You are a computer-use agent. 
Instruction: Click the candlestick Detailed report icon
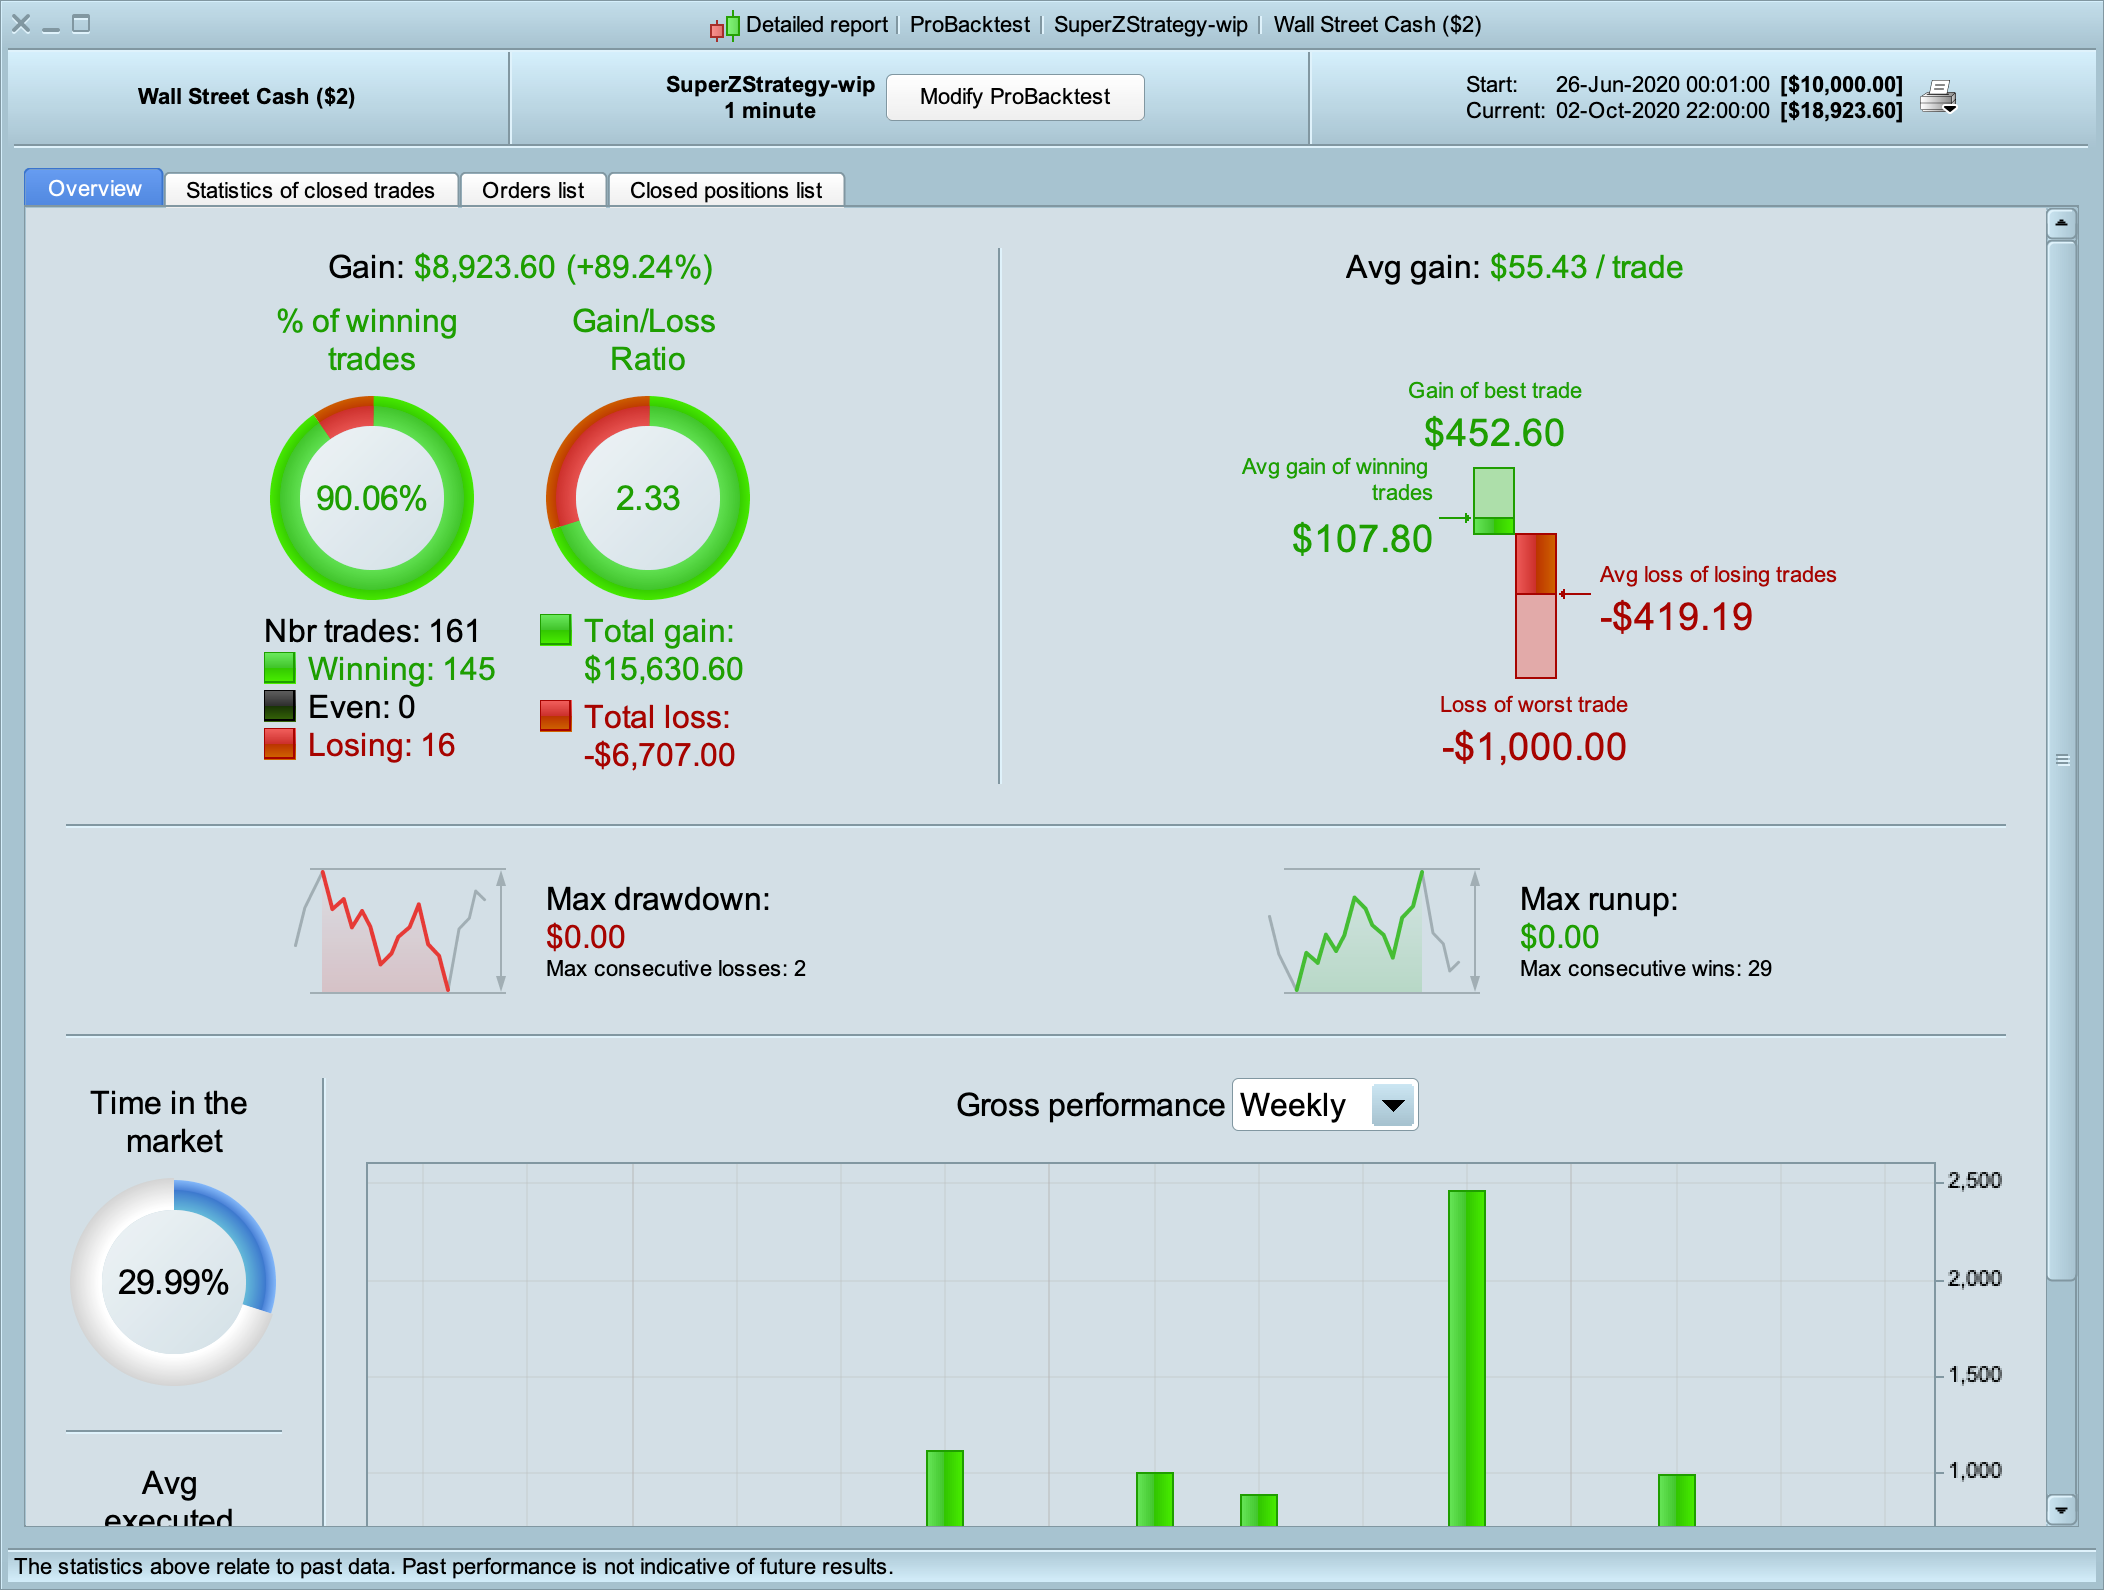pos(724,25)
